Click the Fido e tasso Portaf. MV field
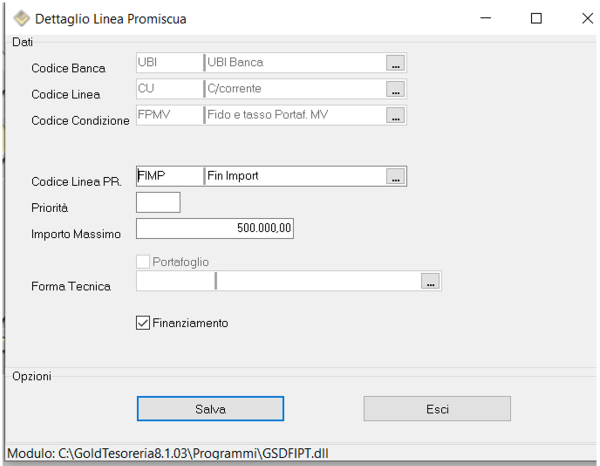 (x=293, y=115)
